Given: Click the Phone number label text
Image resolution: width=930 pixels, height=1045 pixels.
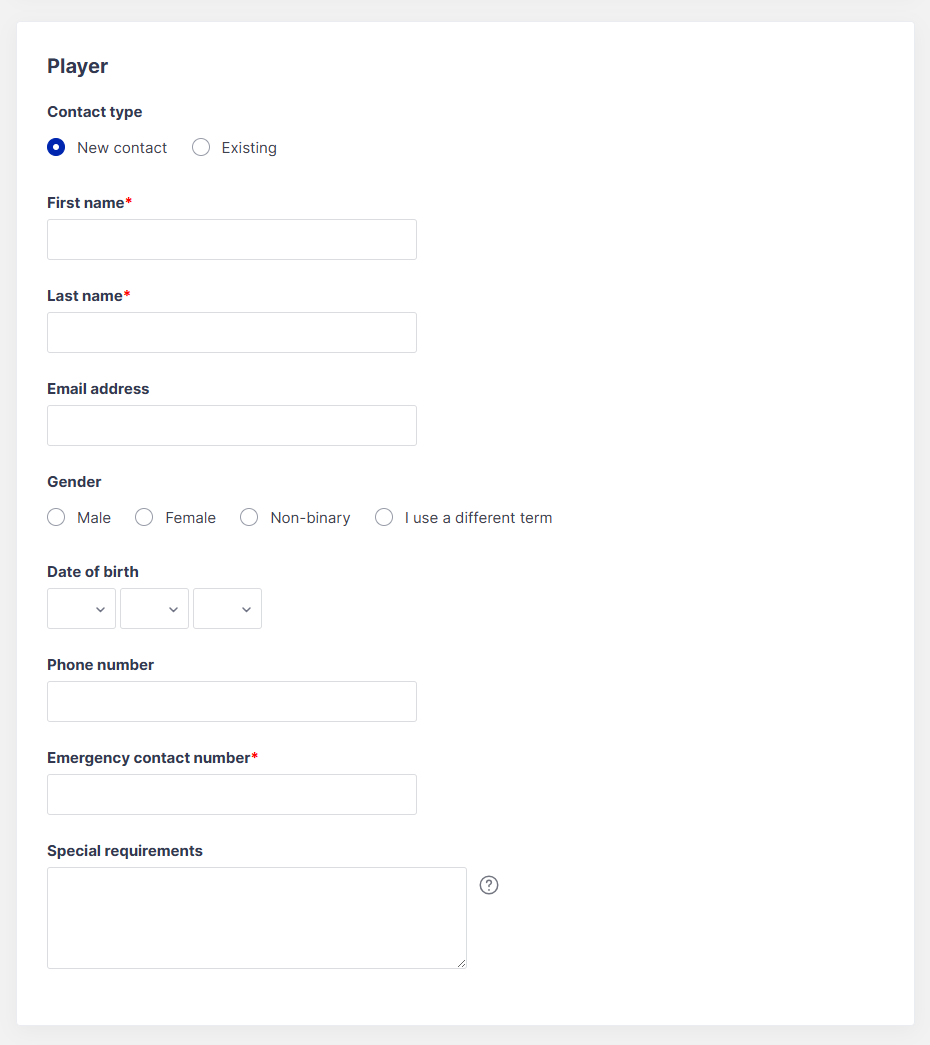Looking at the screenshot, I should pos(100,665).
